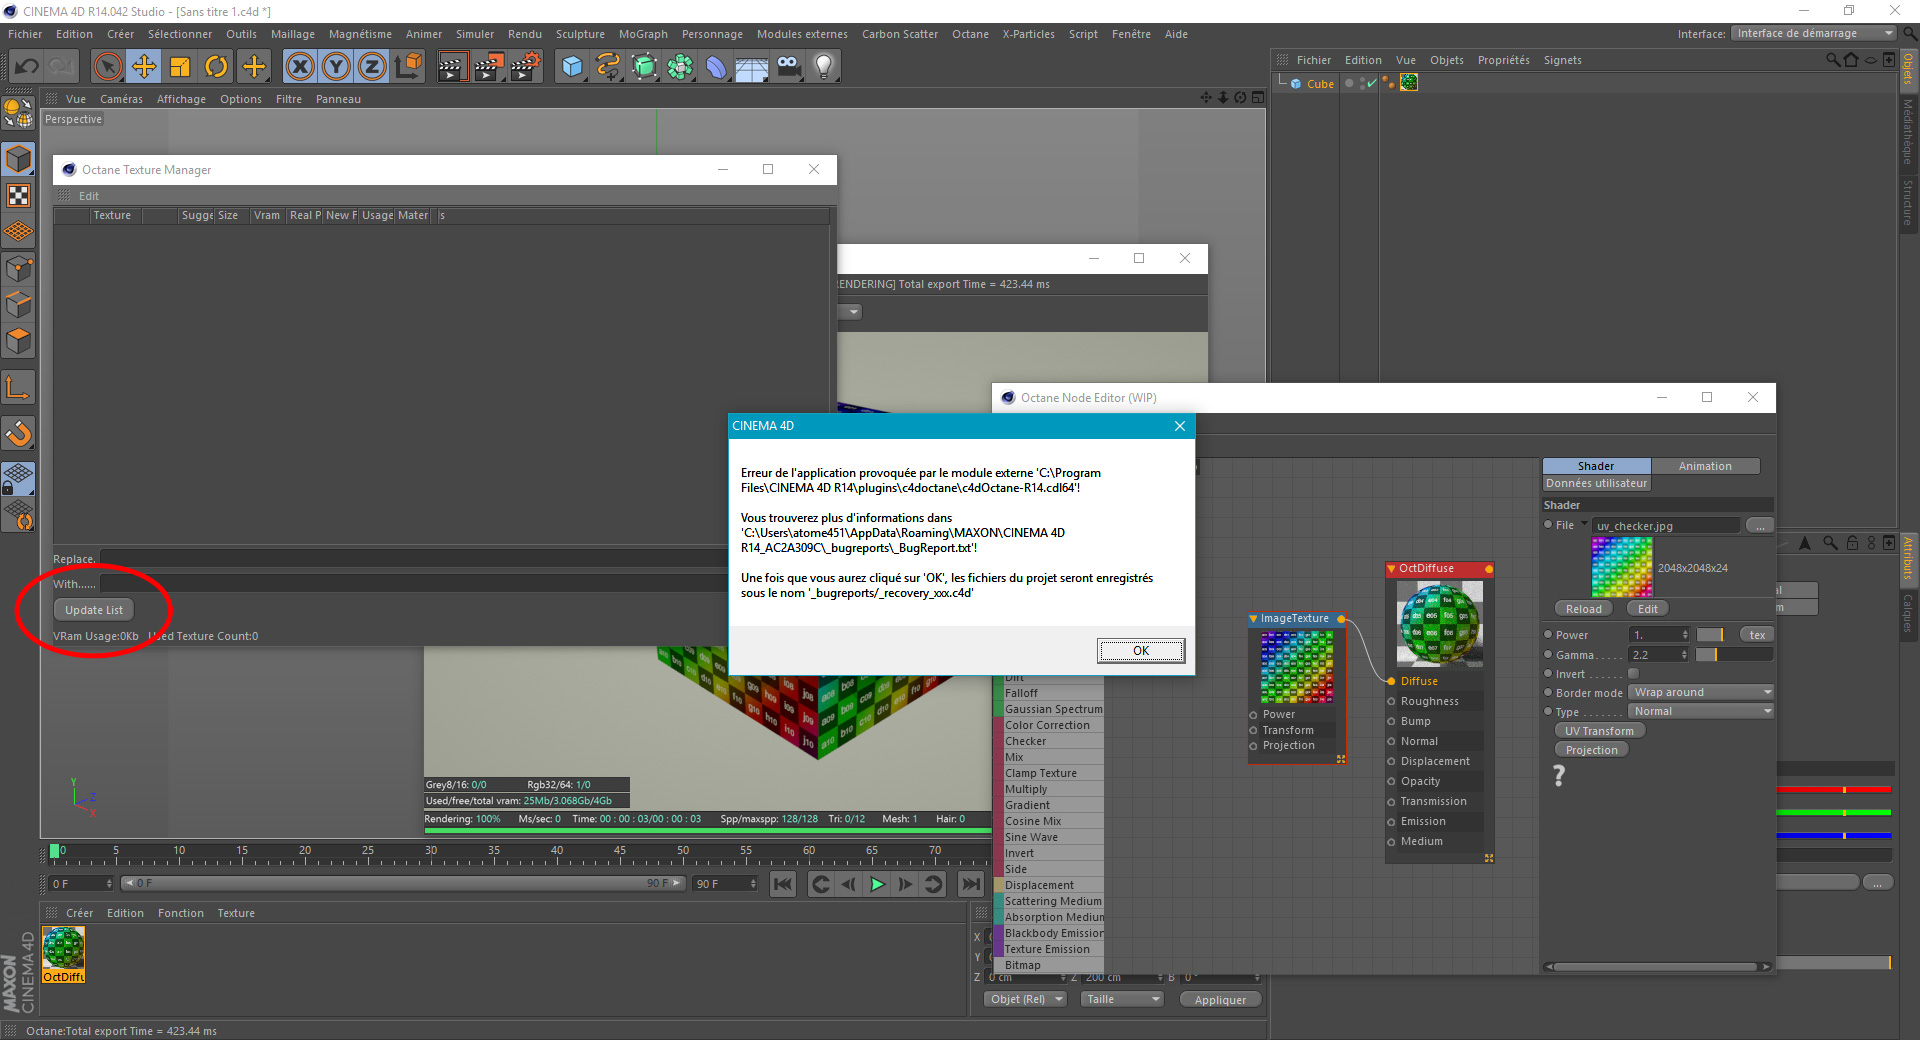Screen dimensions: 1920x1040
Task: Switch to the Animation tab
Action: tap(1705, 466)
